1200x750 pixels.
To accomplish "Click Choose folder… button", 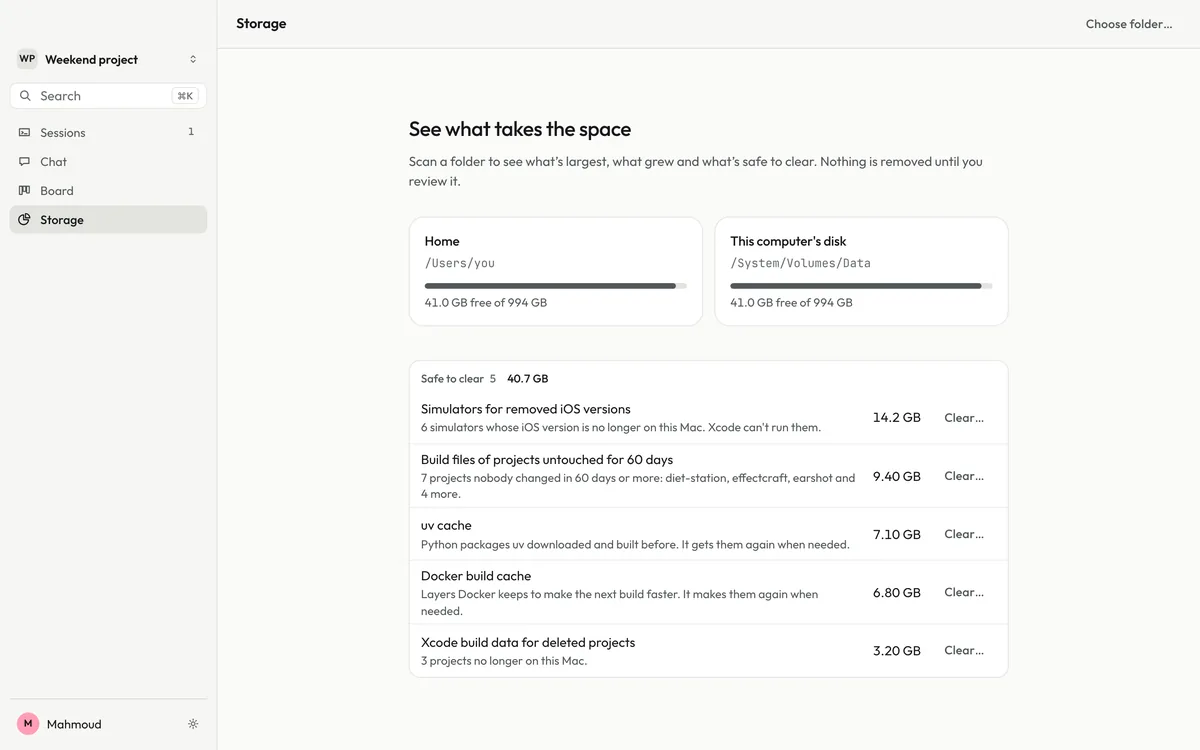I will pyautogui.click(x=1129, y=24).
